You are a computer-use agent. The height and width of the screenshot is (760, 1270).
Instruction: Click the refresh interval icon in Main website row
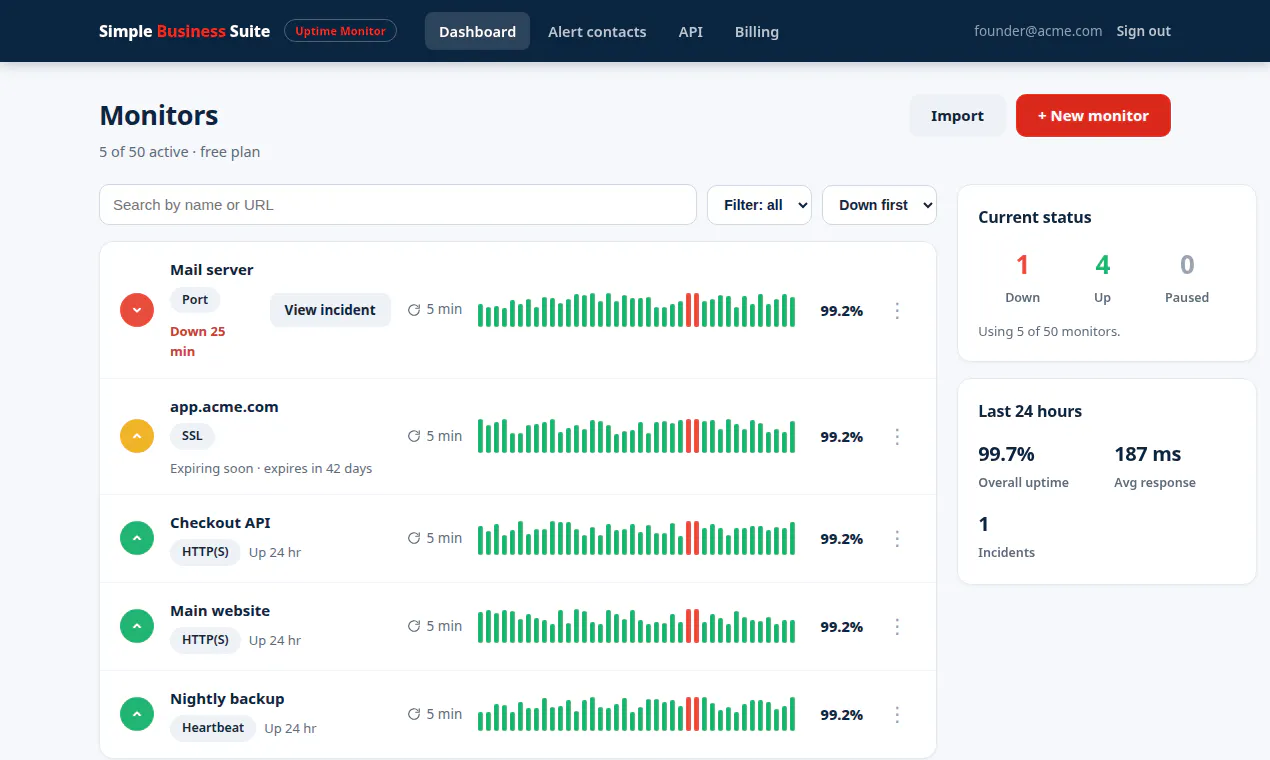coord(414,626)
